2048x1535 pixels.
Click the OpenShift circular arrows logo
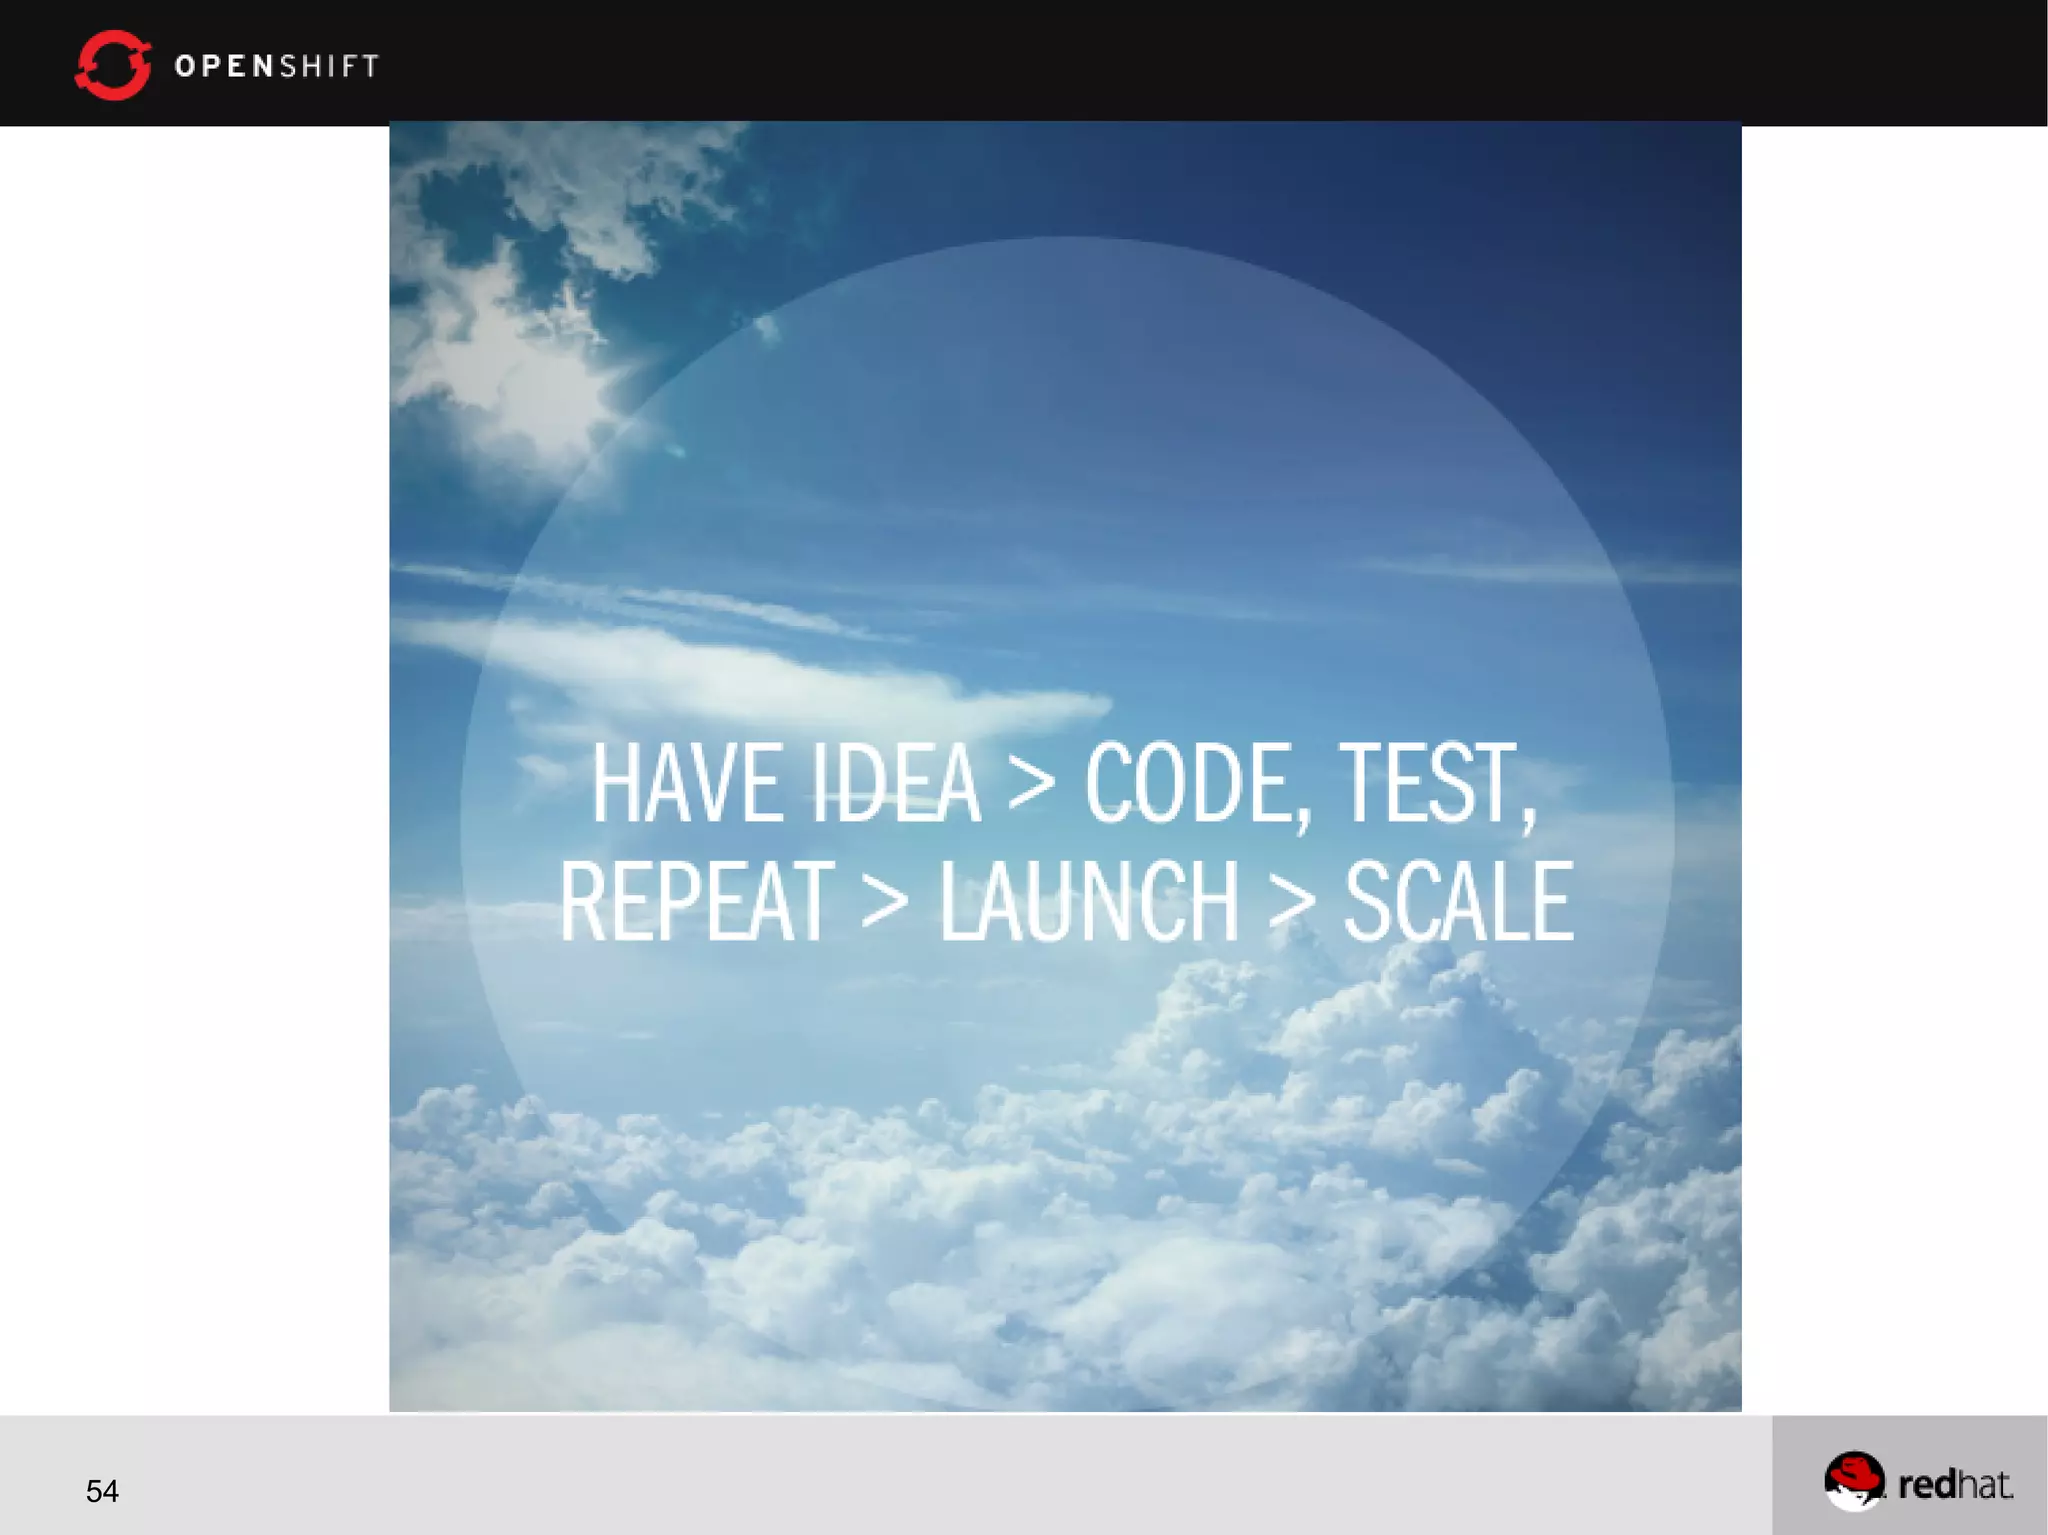click(112, 65)
